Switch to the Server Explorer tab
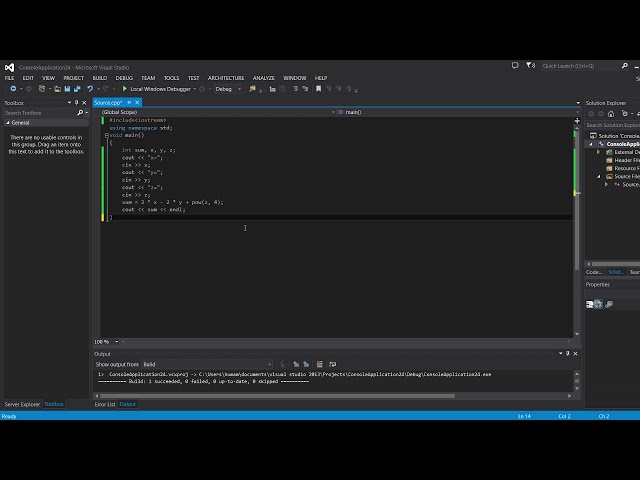640x480 pixels. pos(22,404)
